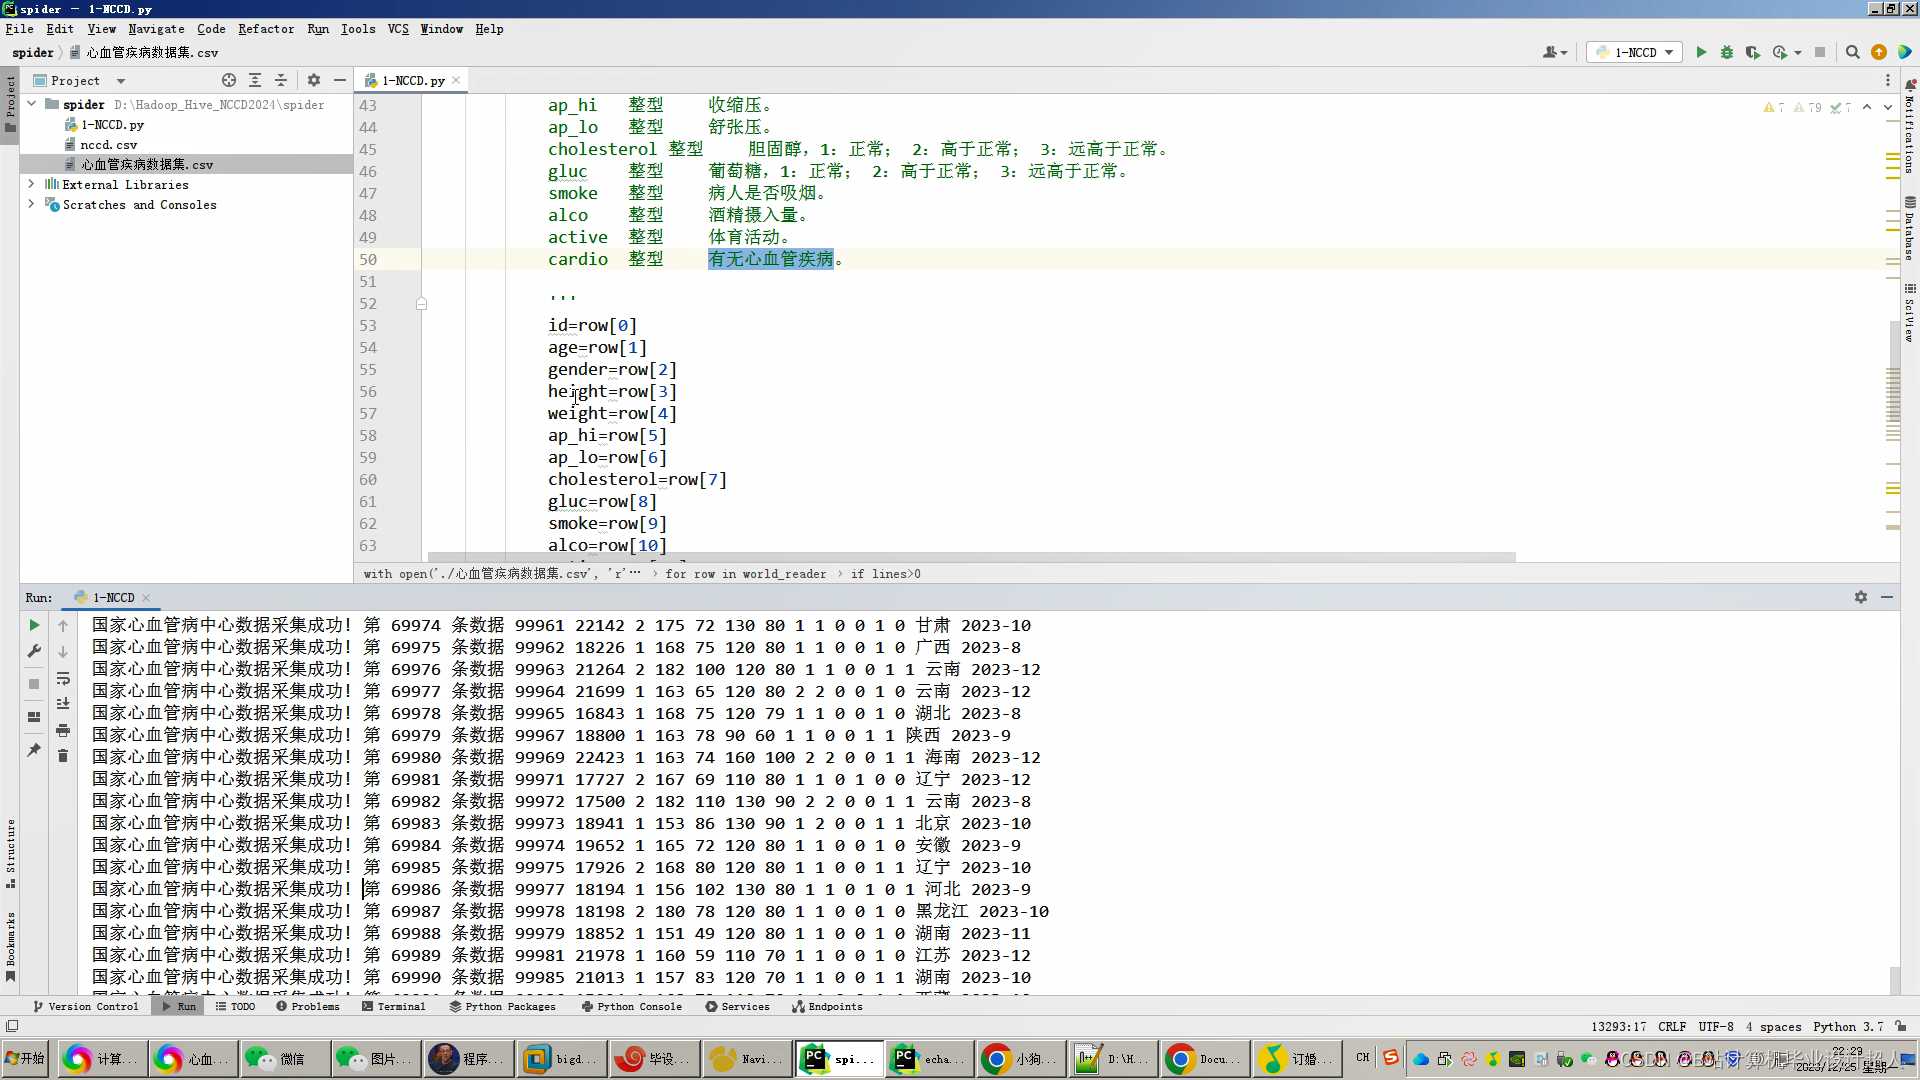Open Python Packages tool window
Image resolution: width=1920 pixels, height=1080 pixels.
(x=502, y=1006)
